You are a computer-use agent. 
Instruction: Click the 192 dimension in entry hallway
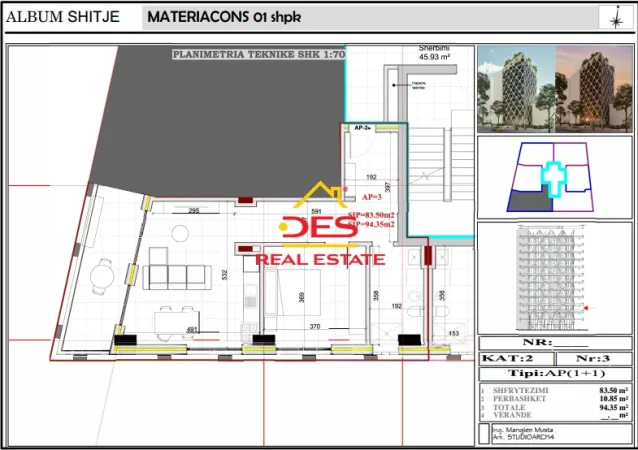pyautogui.click(x=371, y=177)
